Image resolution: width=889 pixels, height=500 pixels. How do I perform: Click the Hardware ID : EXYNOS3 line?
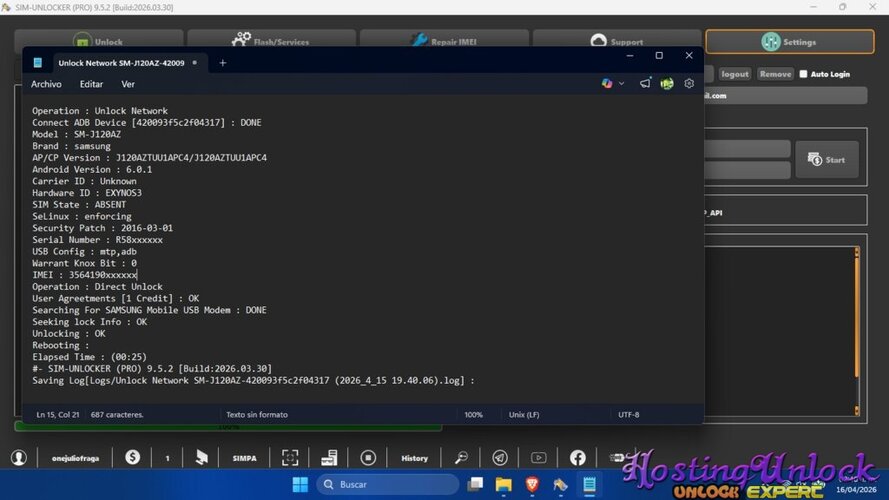point(87,193)
